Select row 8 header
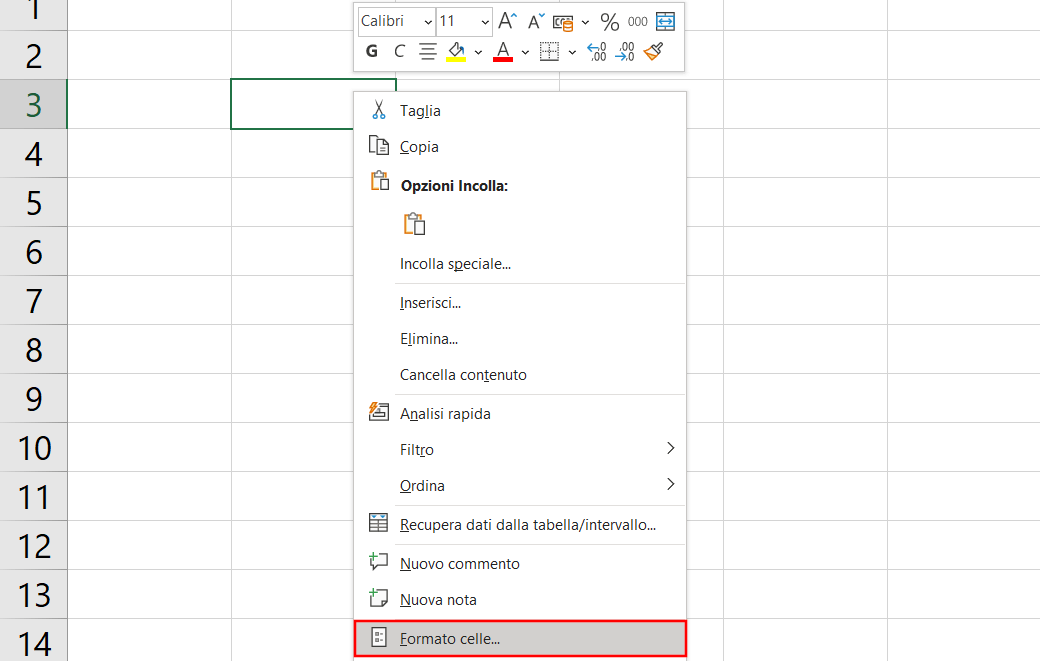This screenshot has height=661, width=1040. coord(33,349)
